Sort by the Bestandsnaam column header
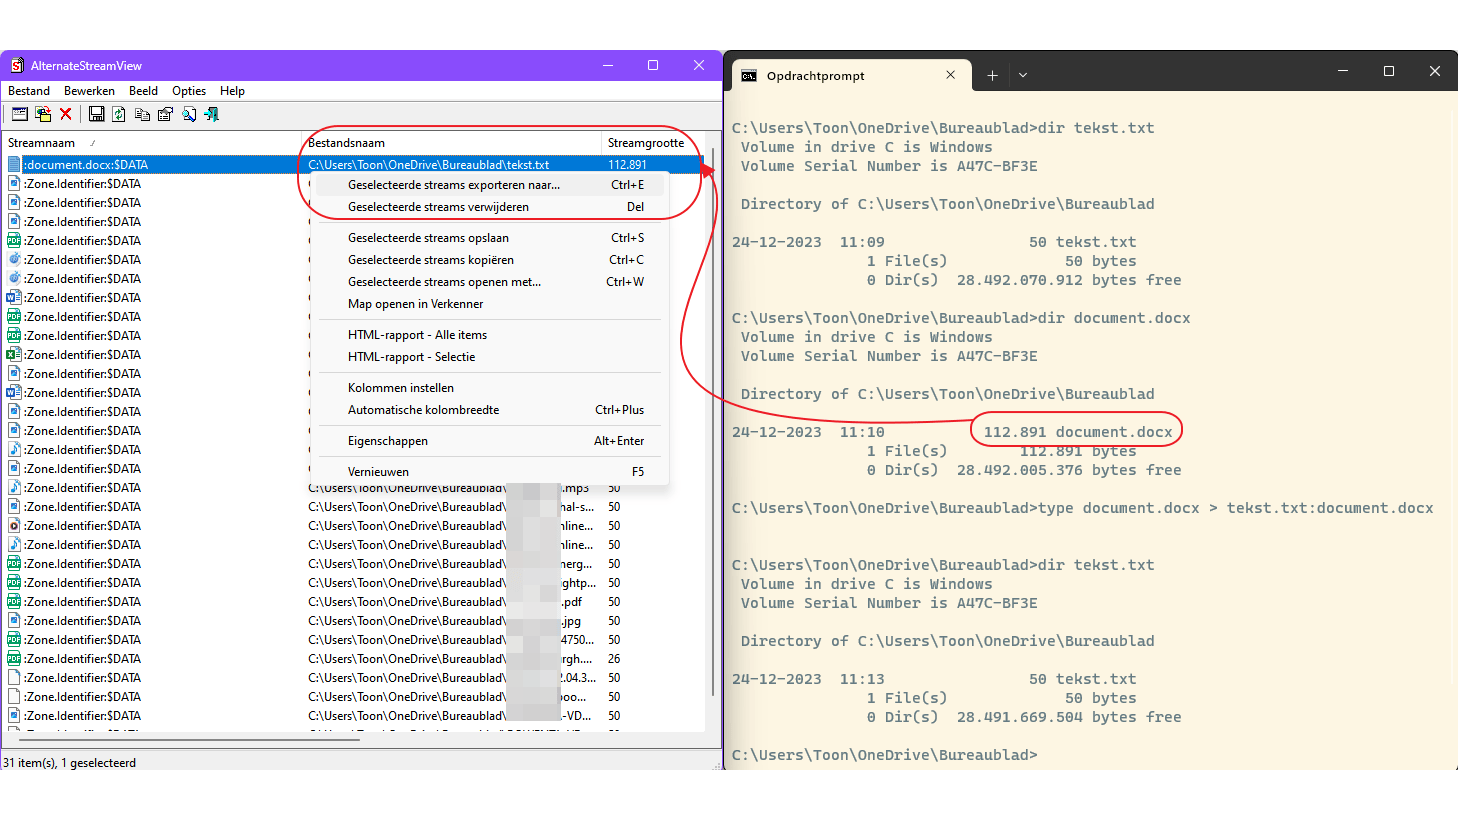This screenshot has height=820, width=1458. [x=451, y=143]
